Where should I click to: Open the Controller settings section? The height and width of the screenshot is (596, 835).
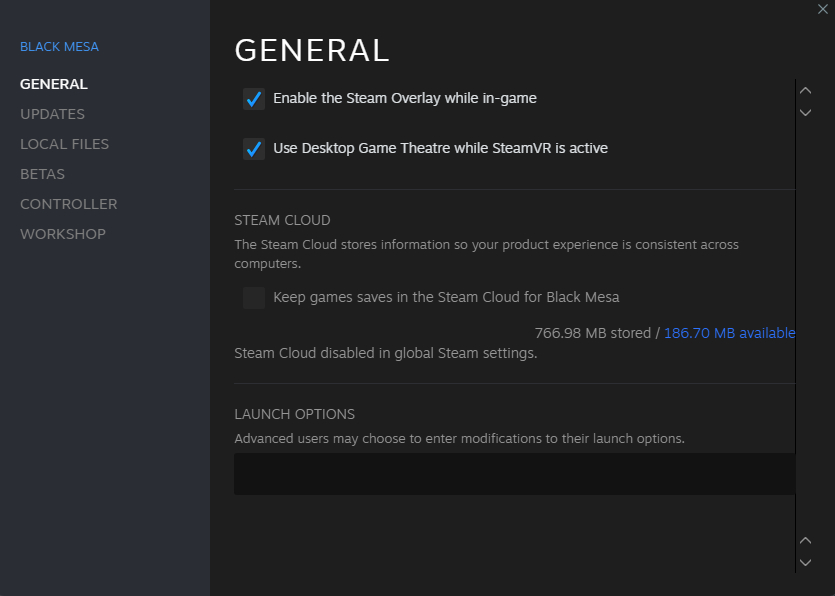coord(68,204)
